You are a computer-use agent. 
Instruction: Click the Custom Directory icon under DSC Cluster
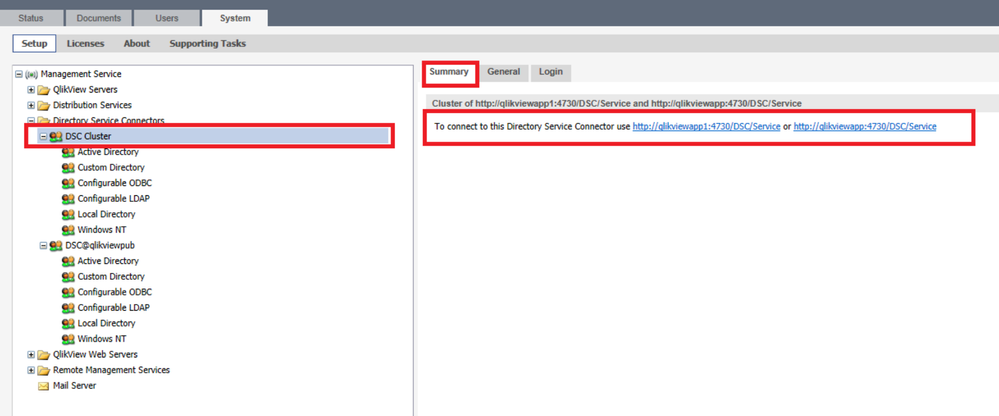(68, 168)
